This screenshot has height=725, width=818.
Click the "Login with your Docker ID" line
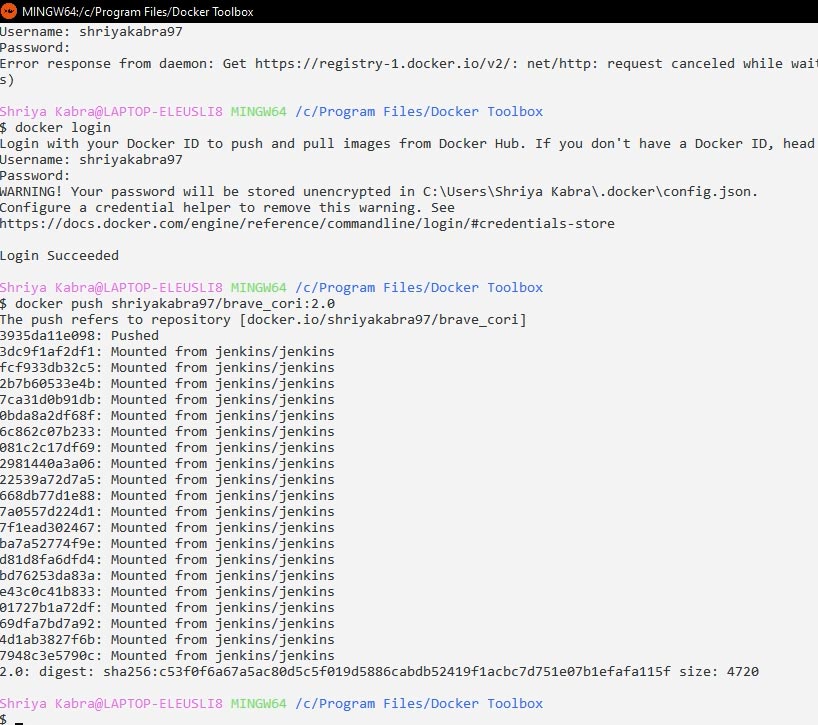tap(407, 143)
